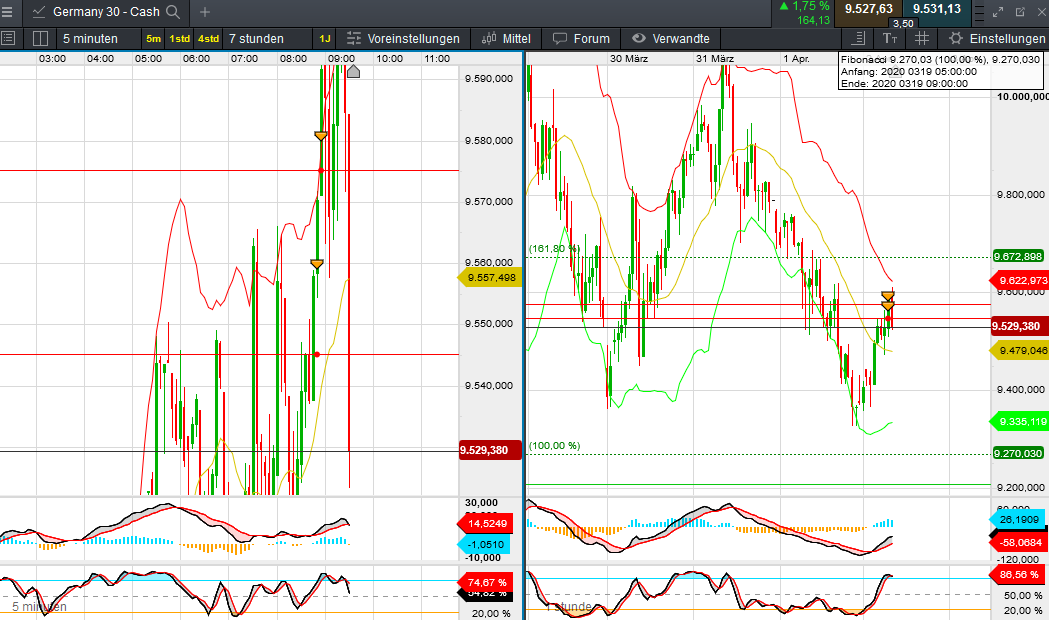Screen dimensions: 1049x620
Task: Open Einstellungen settings
Action: coord(997,39)
